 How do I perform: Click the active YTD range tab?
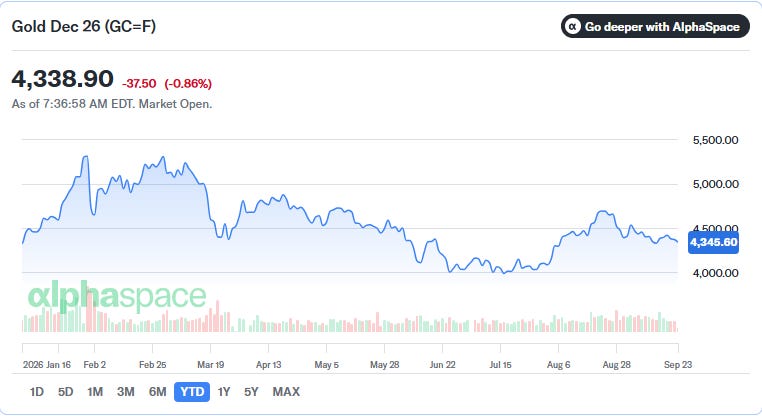point(192,392)
